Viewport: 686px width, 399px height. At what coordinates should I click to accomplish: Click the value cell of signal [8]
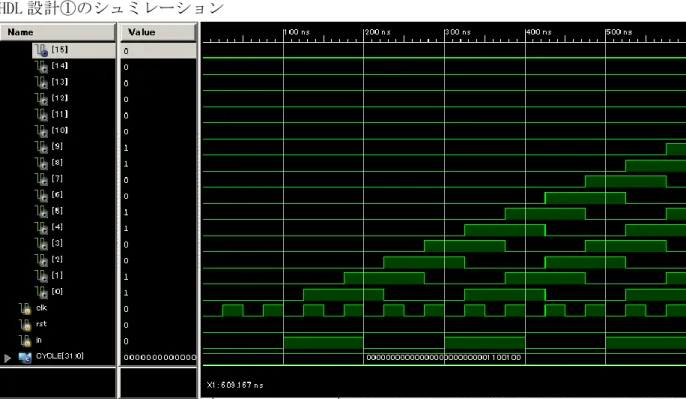(x=158, y=164)
